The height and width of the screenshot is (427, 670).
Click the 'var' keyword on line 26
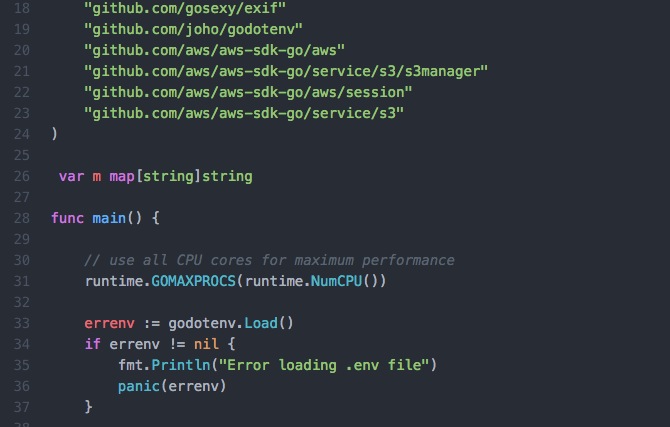coord(71,176)
